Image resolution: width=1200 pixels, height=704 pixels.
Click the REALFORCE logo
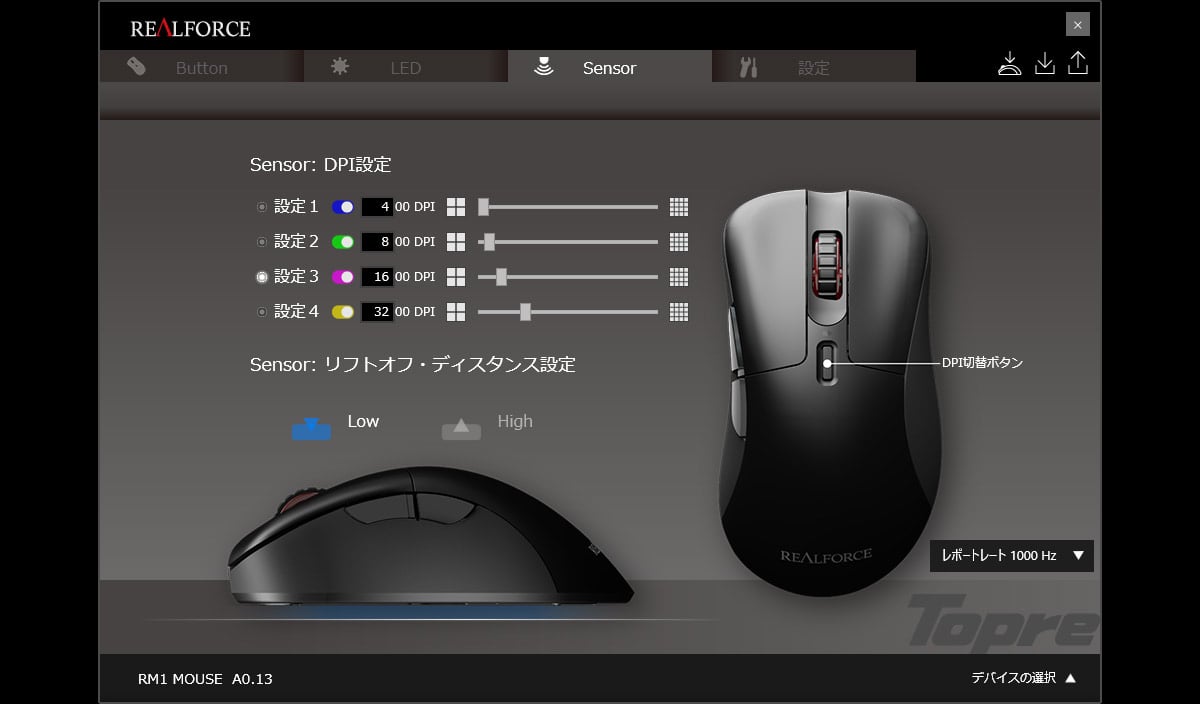click(190, 27)
